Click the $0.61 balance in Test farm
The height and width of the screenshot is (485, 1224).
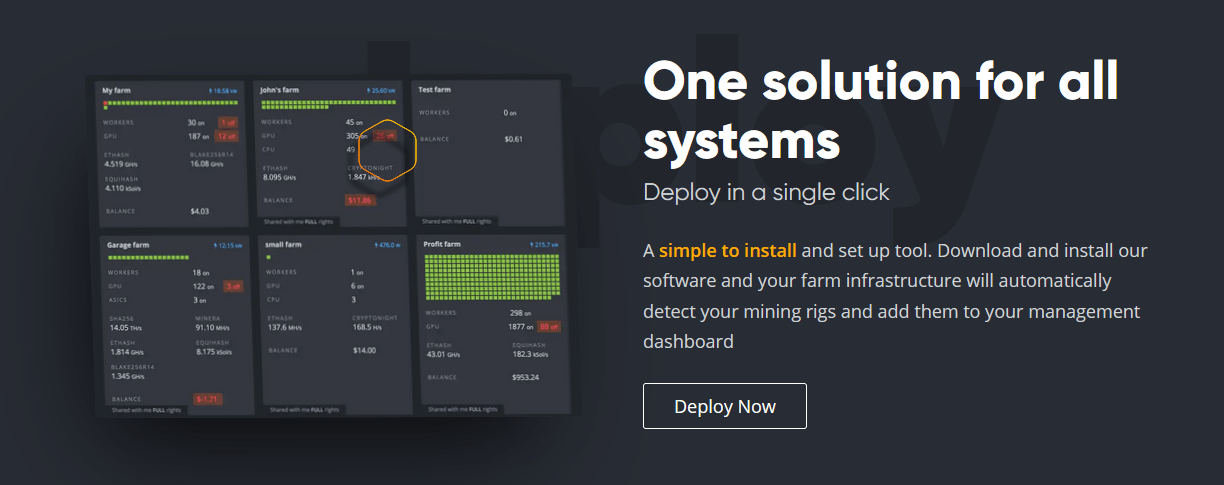tap(514, 139)
